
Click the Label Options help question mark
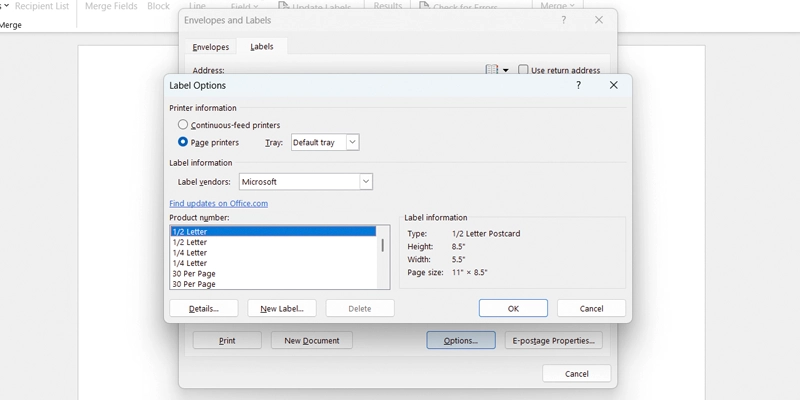[579, 86]
